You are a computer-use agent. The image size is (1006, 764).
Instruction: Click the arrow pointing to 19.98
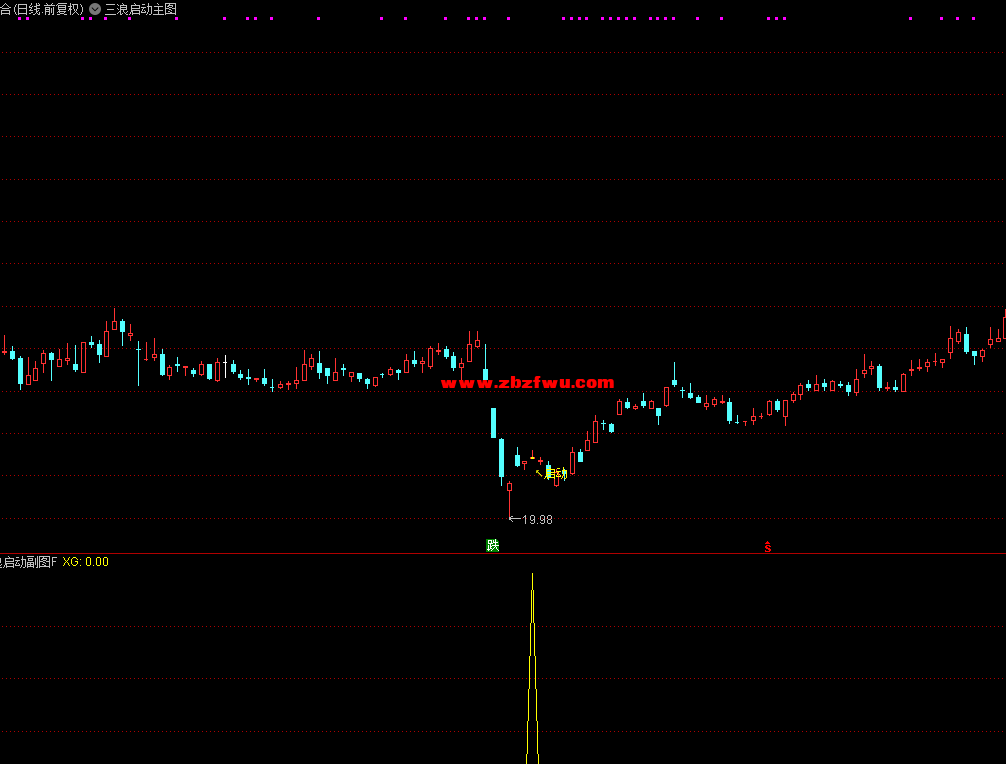[x=514, y=518]
